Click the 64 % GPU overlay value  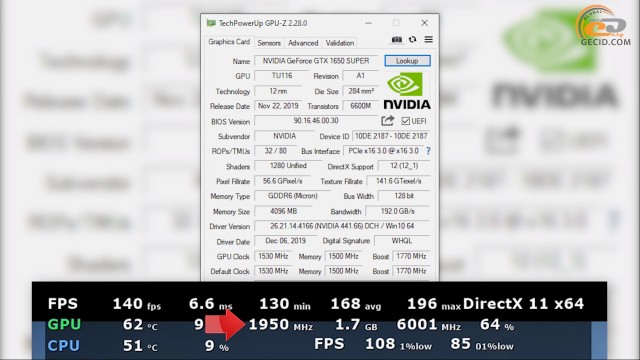[497, 324]
